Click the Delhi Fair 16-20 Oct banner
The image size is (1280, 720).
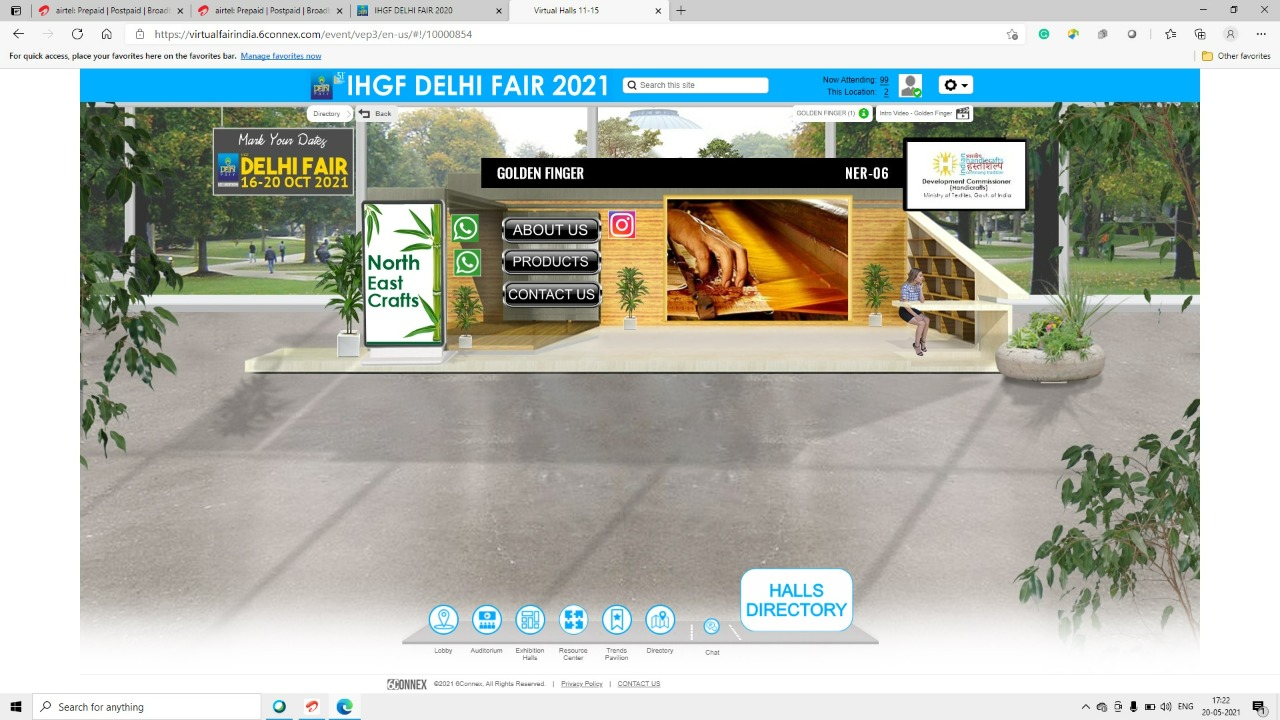coord(283,161)
